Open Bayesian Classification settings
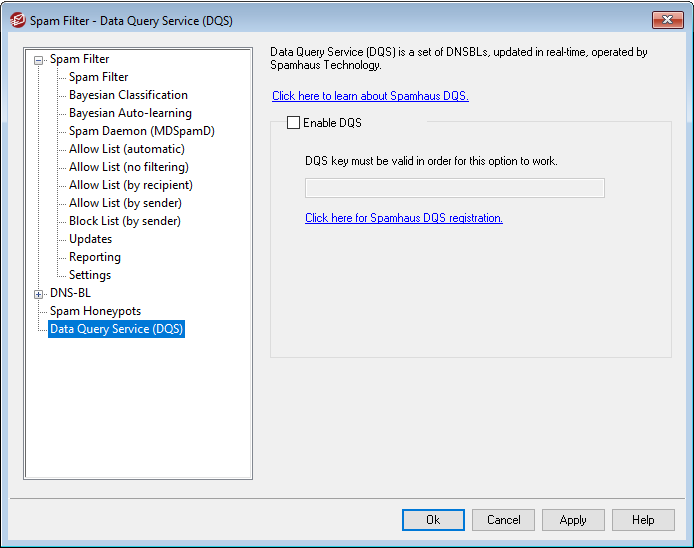This screenshot has width=694, height=548. [128, 95]
